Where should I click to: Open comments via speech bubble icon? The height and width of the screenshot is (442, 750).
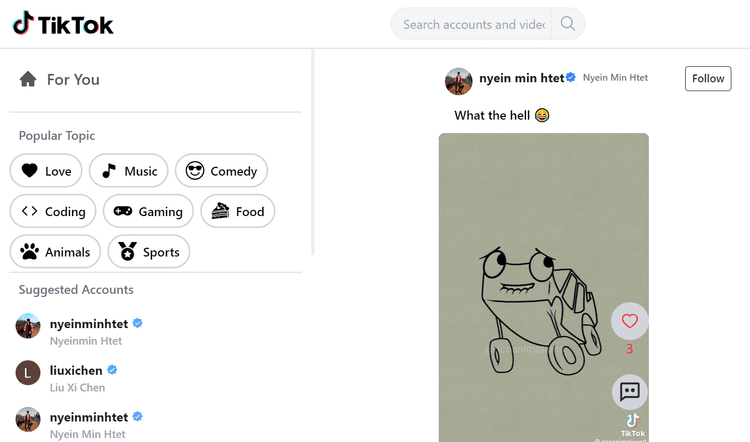tap(629, 392)
